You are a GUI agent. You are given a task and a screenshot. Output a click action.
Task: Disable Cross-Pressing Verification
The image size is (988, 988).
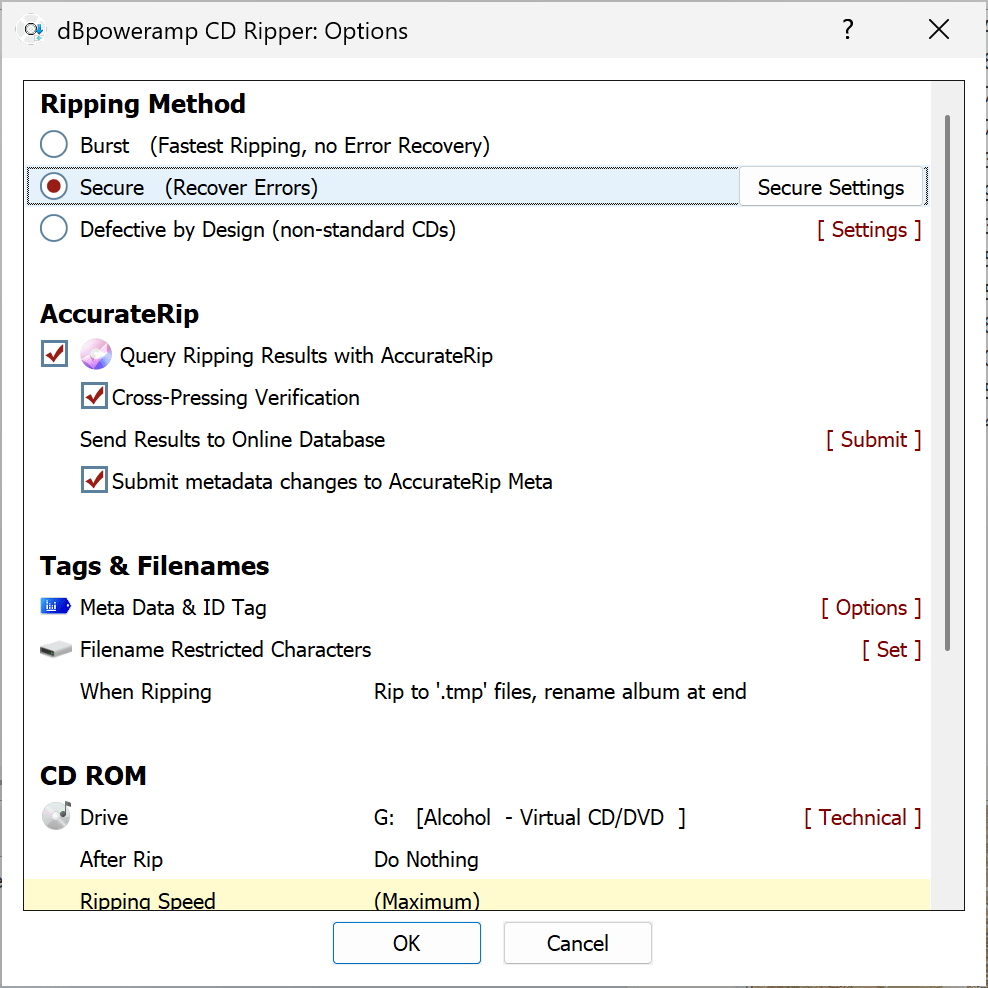[x=93, y=395]
